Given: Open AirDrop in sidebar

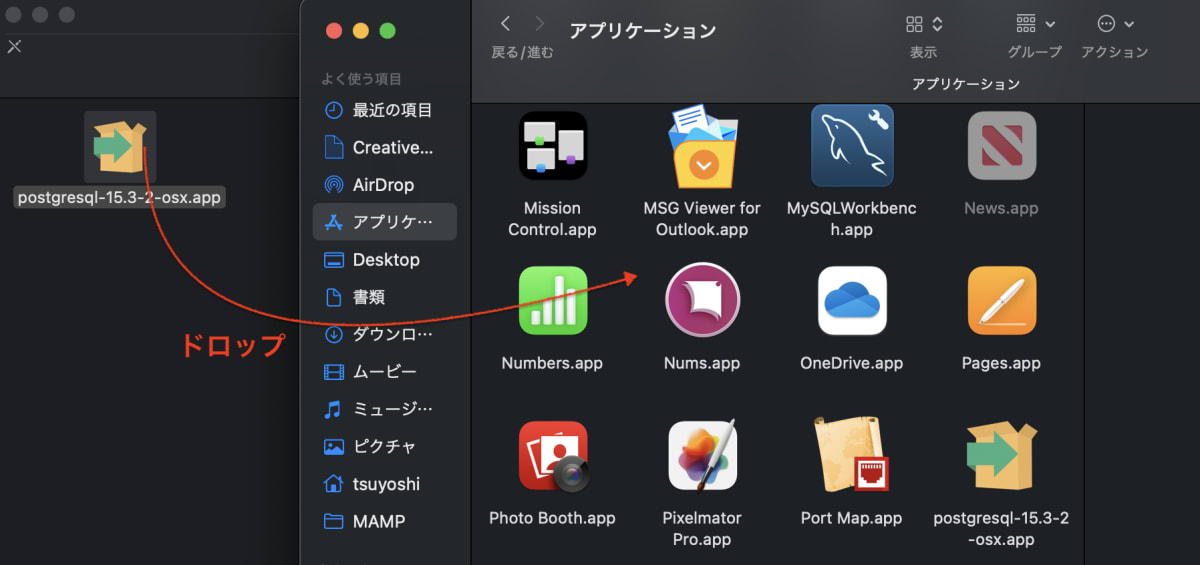Looking at the screenshot, I should pyautogui.click(x=385, y=185).
